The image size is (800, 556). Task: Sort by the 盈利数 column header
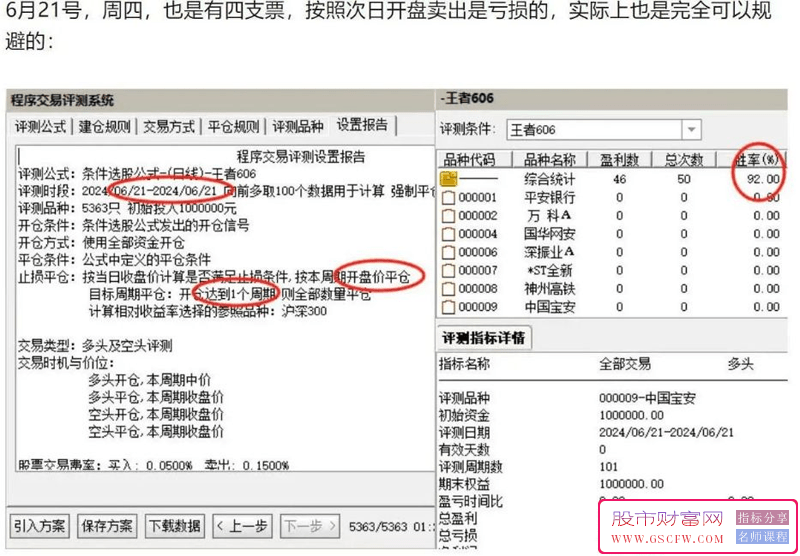(x=619, y=159)
